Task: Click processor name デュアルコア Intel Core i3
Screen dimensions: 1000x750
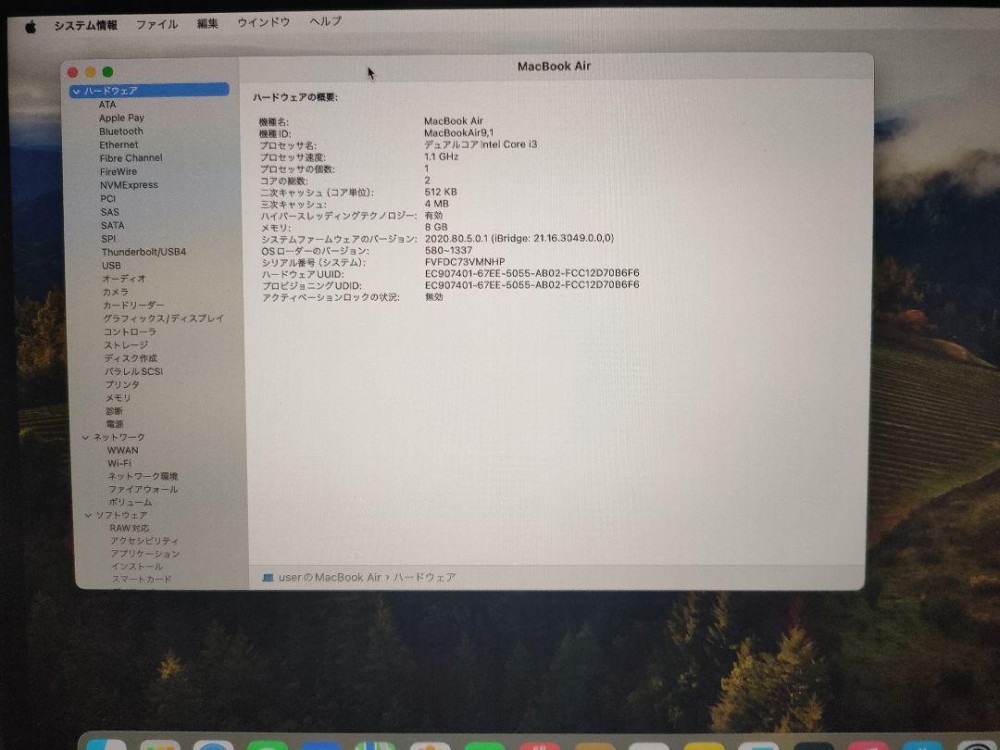Action: [x=481, y=145]
